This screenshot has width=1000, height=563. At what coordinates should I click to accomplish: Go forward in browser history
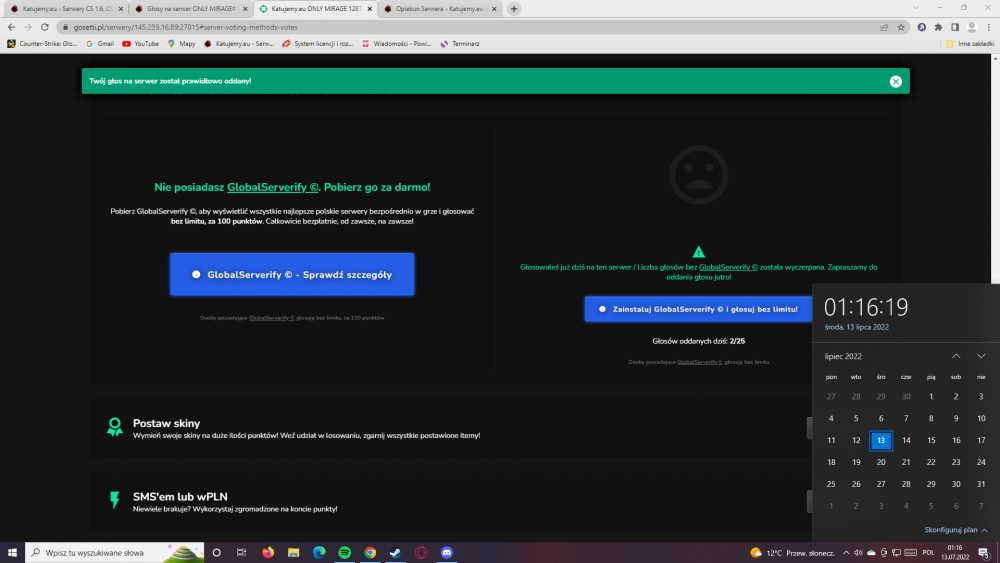[28, 27]
